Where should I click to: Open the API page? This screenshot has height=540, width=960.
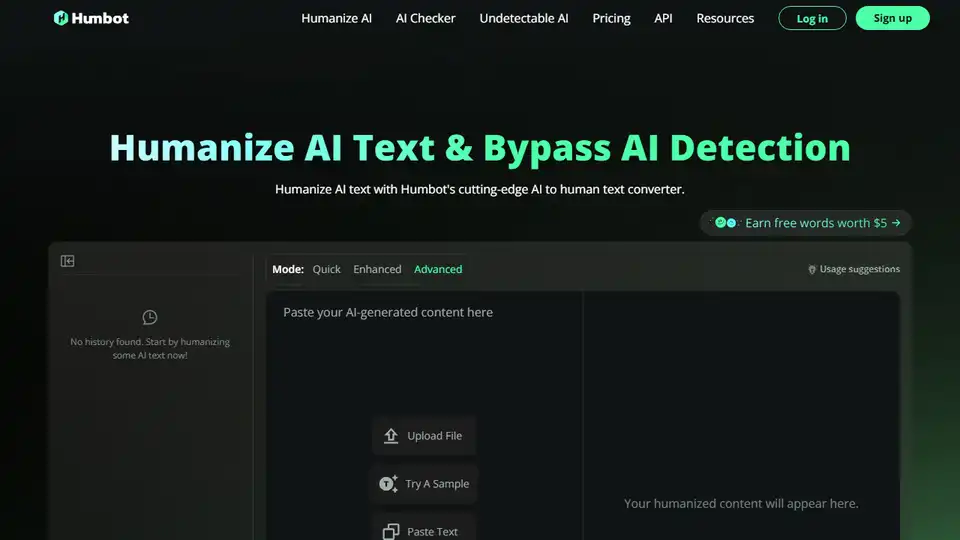(x=663, y=18)
